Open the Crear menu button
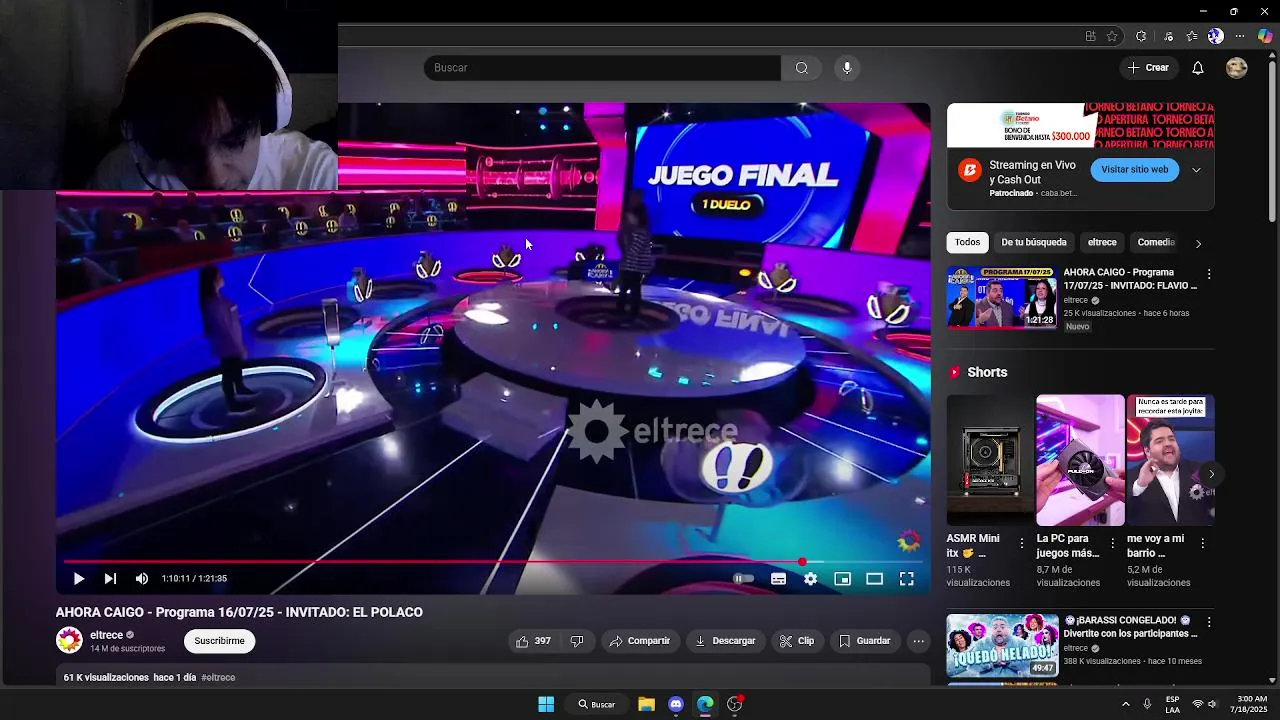1280x720 pixels. point(1148,68)
